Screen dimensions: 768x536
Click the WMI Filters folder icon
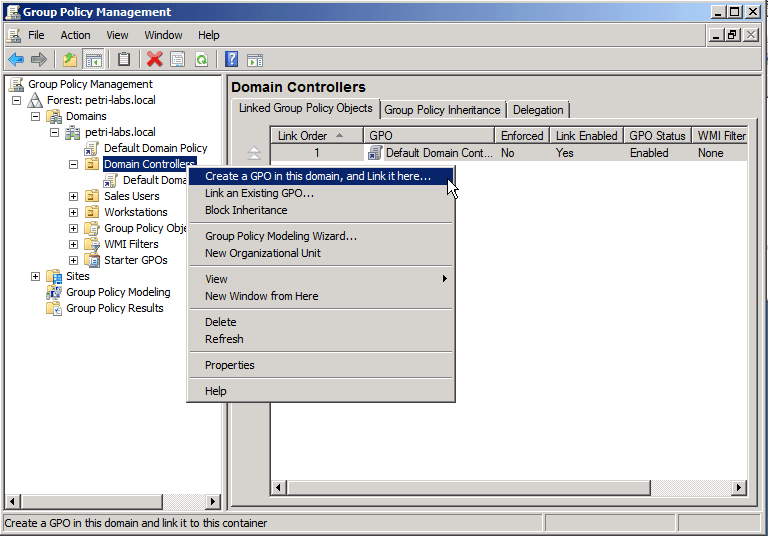point(92,244)
